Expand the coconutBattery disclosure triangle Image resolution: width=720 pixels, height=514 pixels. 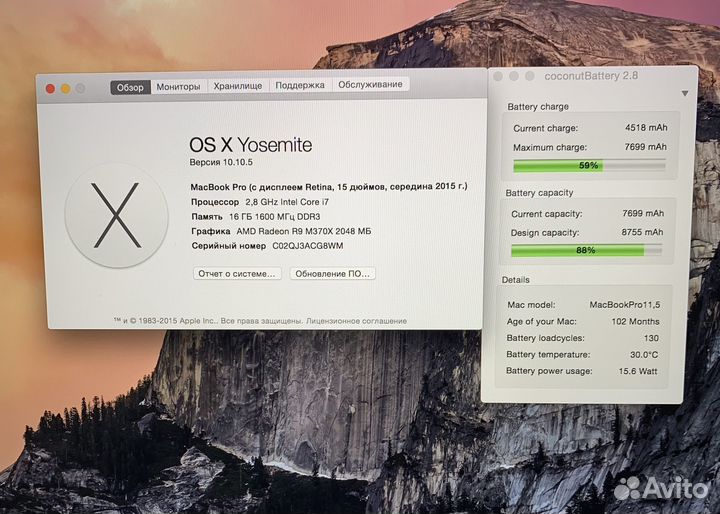click(685, 93)
